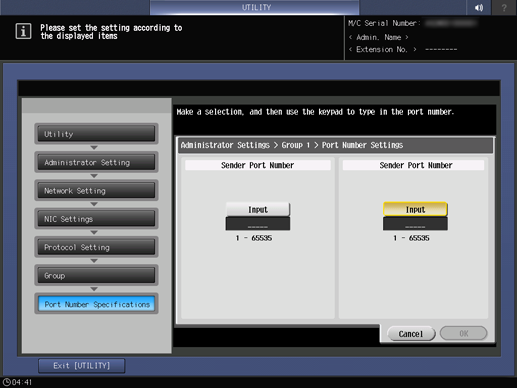The width and height of the screenshot is (517, 388).
Task: Click the left port number value field
Action: [x=258, y=224]
